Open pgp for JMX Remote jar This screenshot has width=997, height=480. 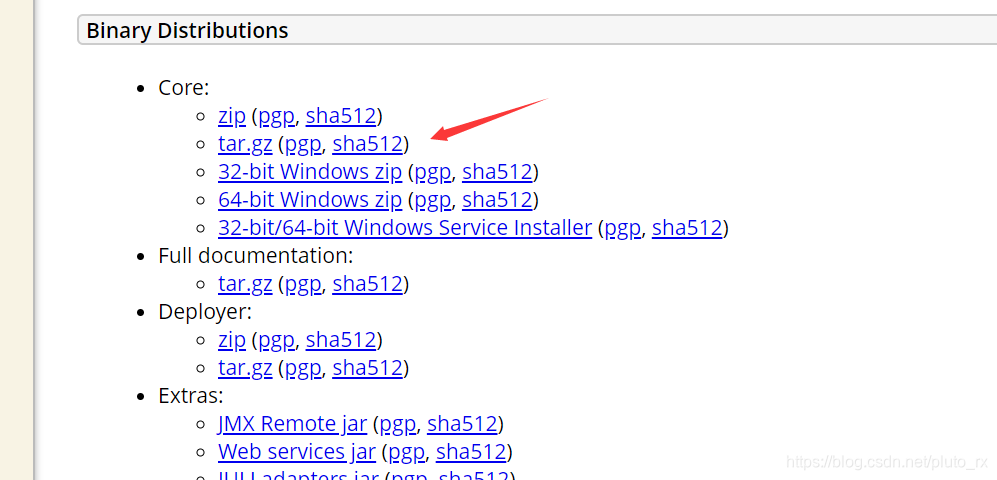coord(397,424)
